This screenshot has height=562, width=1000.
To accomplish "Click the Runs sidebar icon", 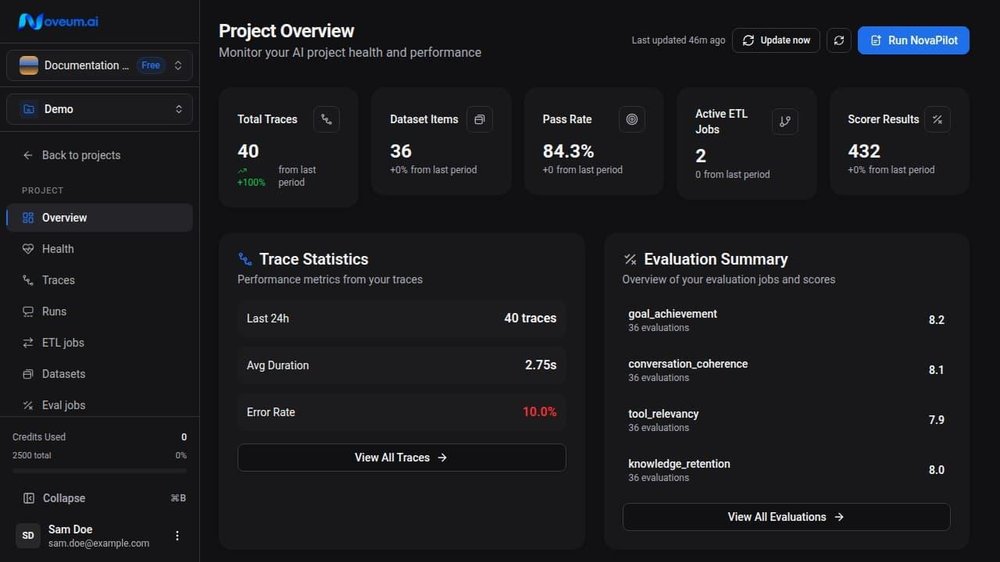I will 28,311.
